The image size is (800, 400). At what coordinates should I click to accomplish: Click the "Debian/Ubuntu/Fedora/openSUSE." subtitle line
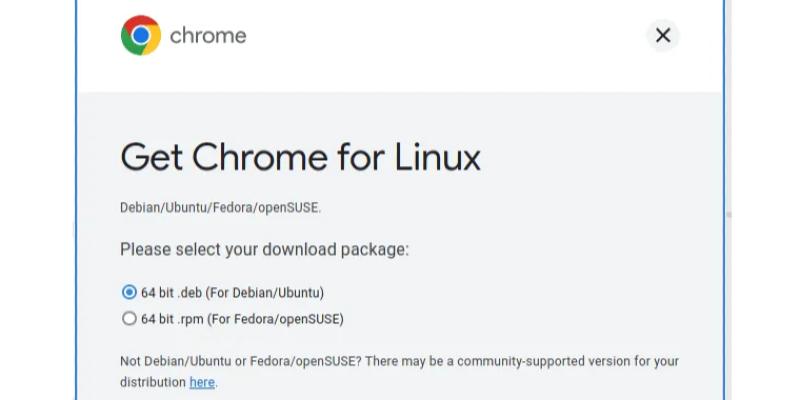tap(220, 208)
